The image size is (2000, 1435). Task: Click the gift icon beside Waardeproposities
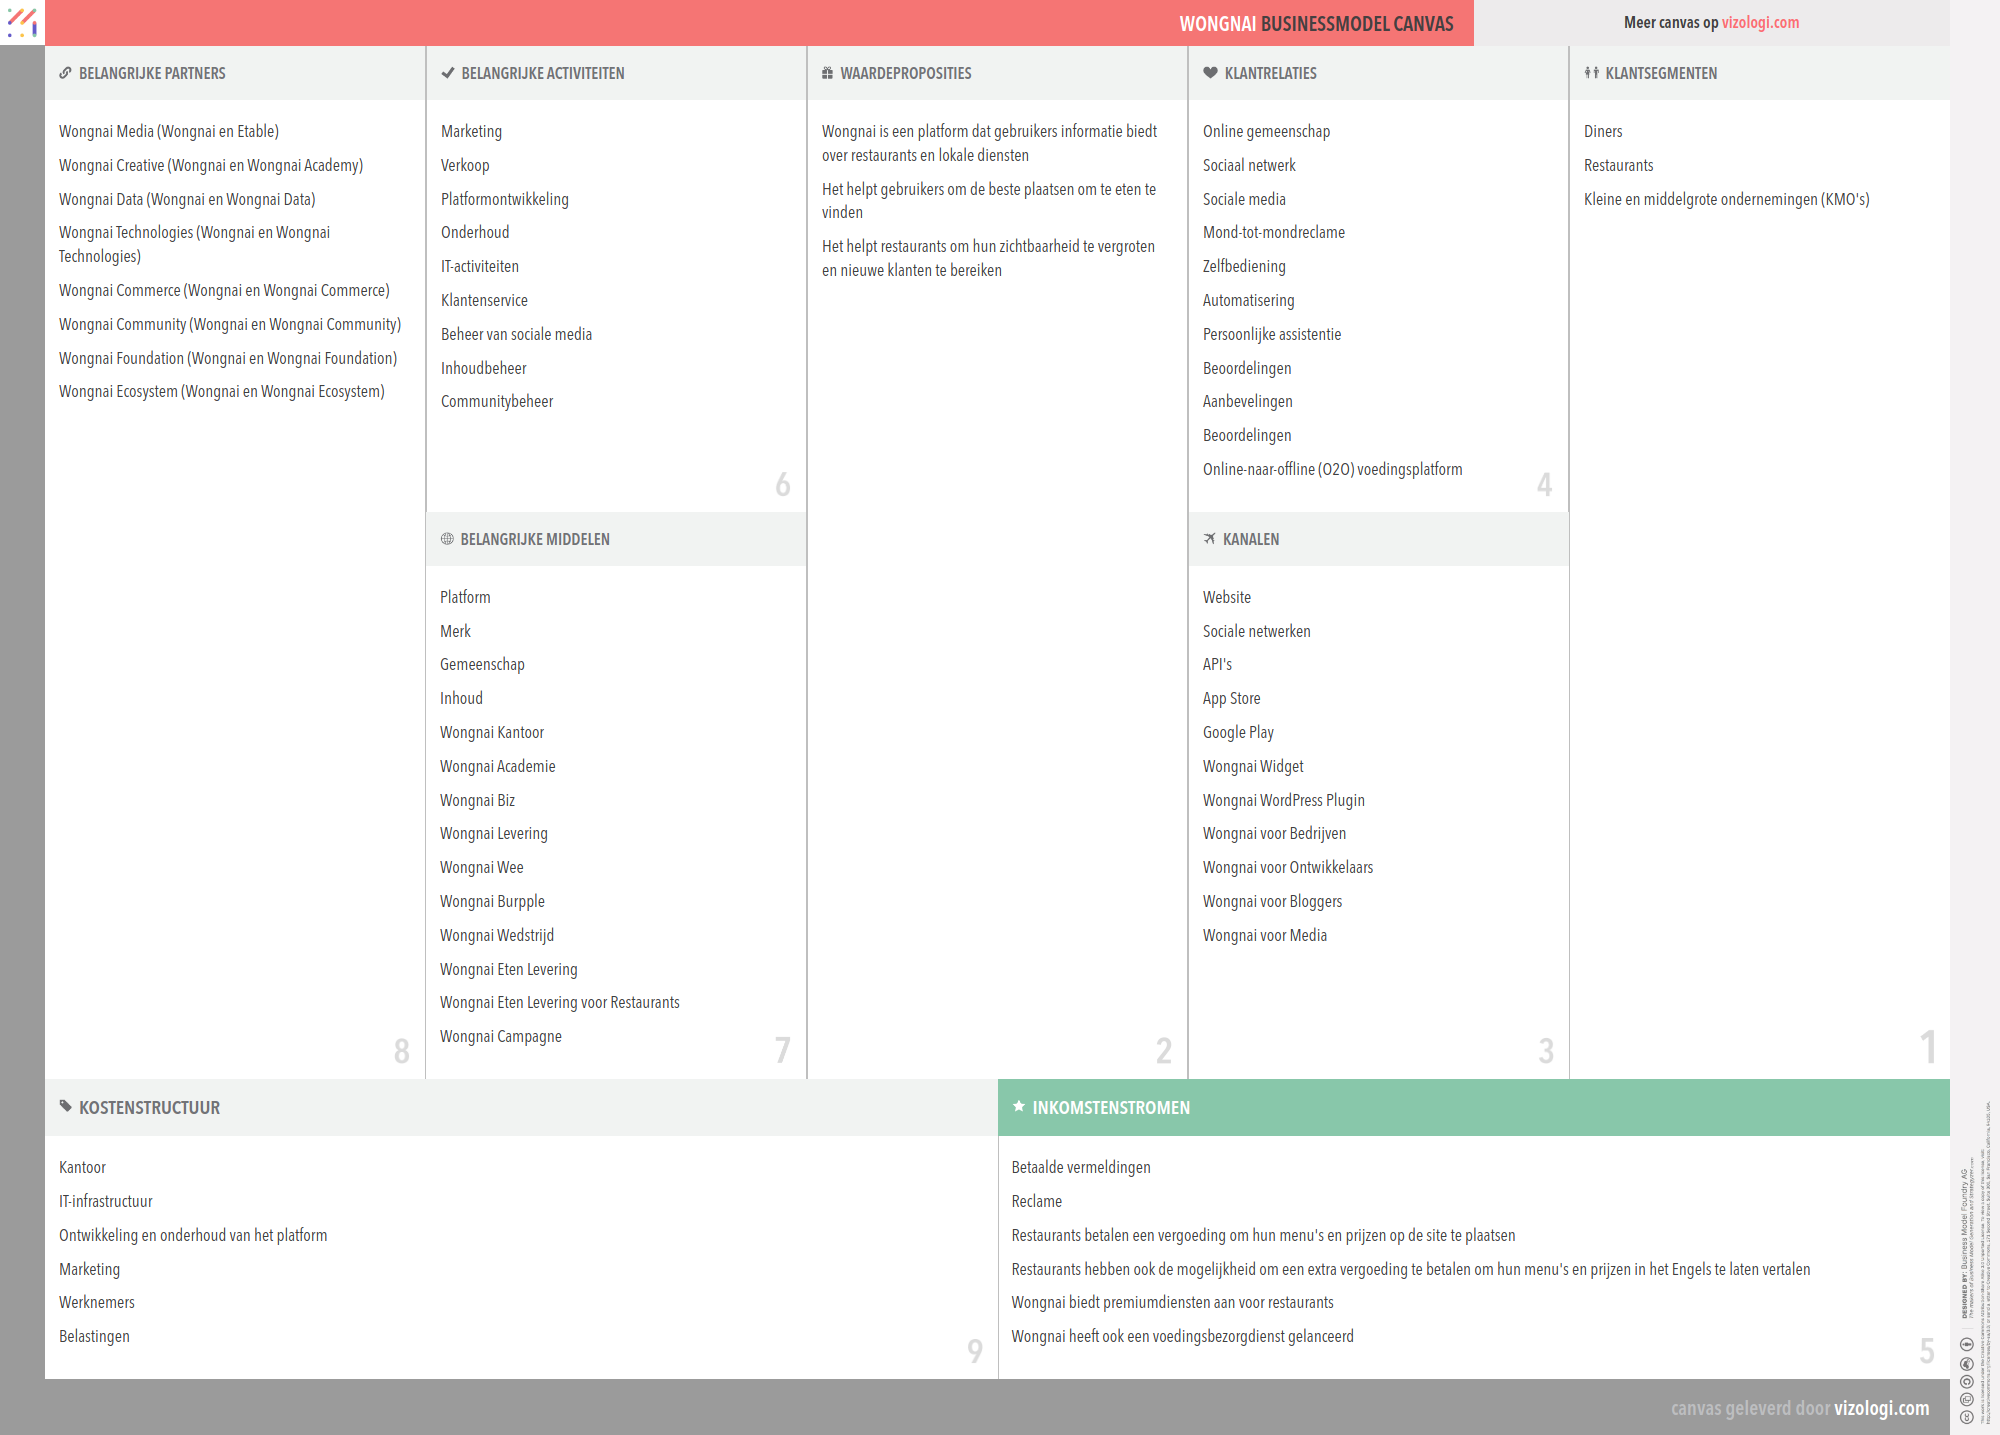coord(827,73)
